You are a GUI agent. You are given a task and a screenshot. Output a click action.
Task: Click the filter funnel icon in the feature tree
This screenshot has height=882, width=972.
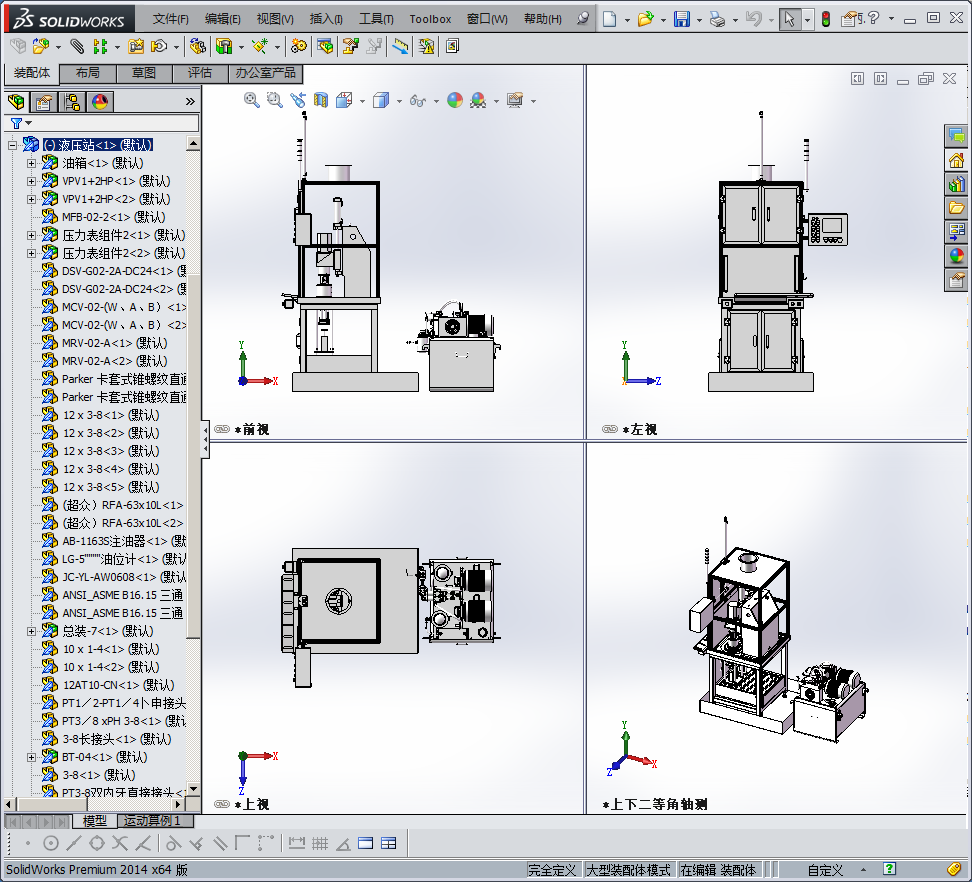click(17, 123)
